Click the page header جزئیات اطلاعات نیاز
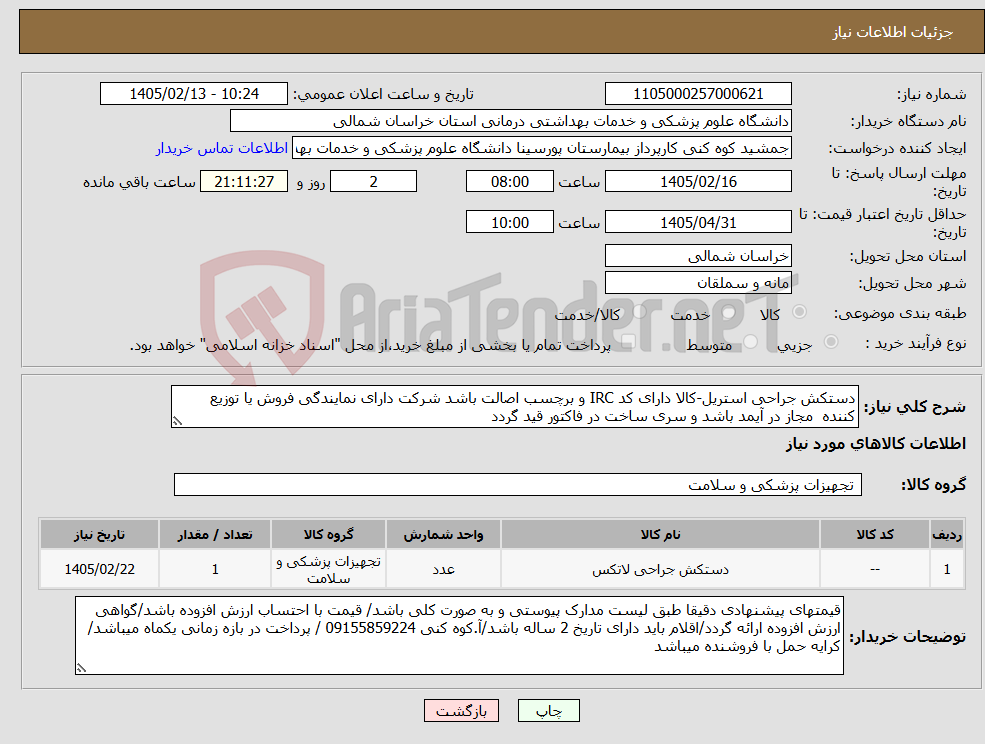Screen dimensions: 985x744 [893, 32]
